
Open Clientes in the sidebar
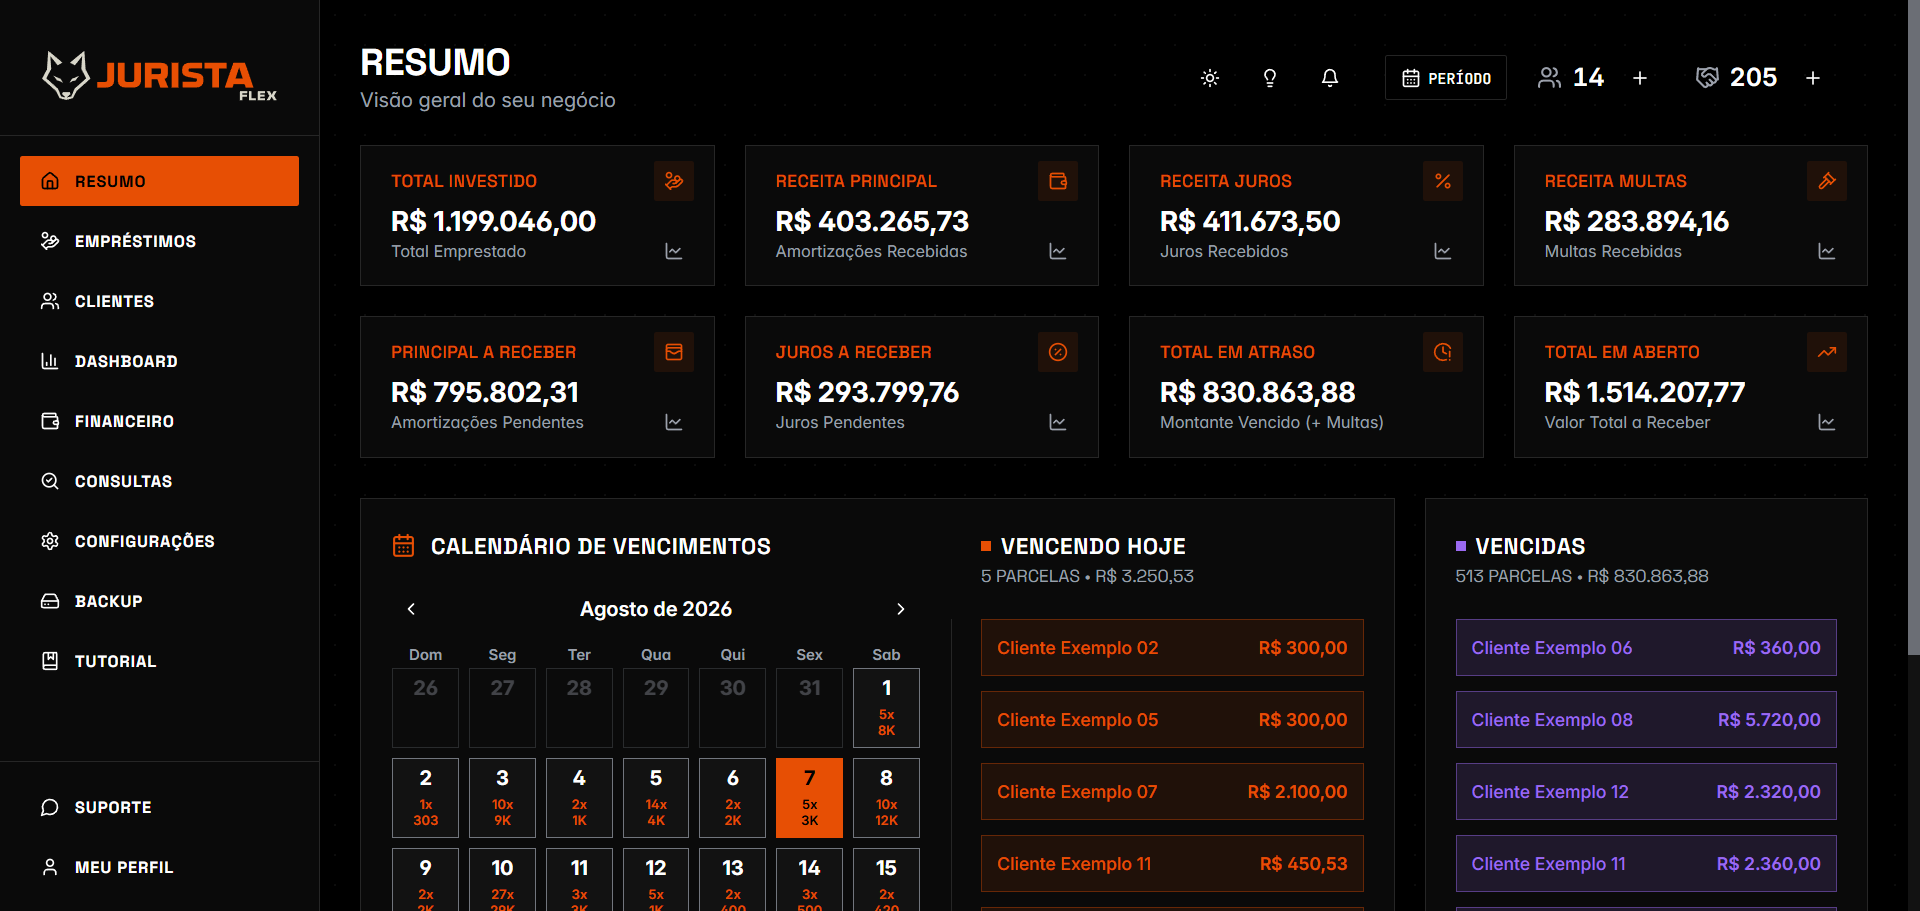[x=159, y=301]
